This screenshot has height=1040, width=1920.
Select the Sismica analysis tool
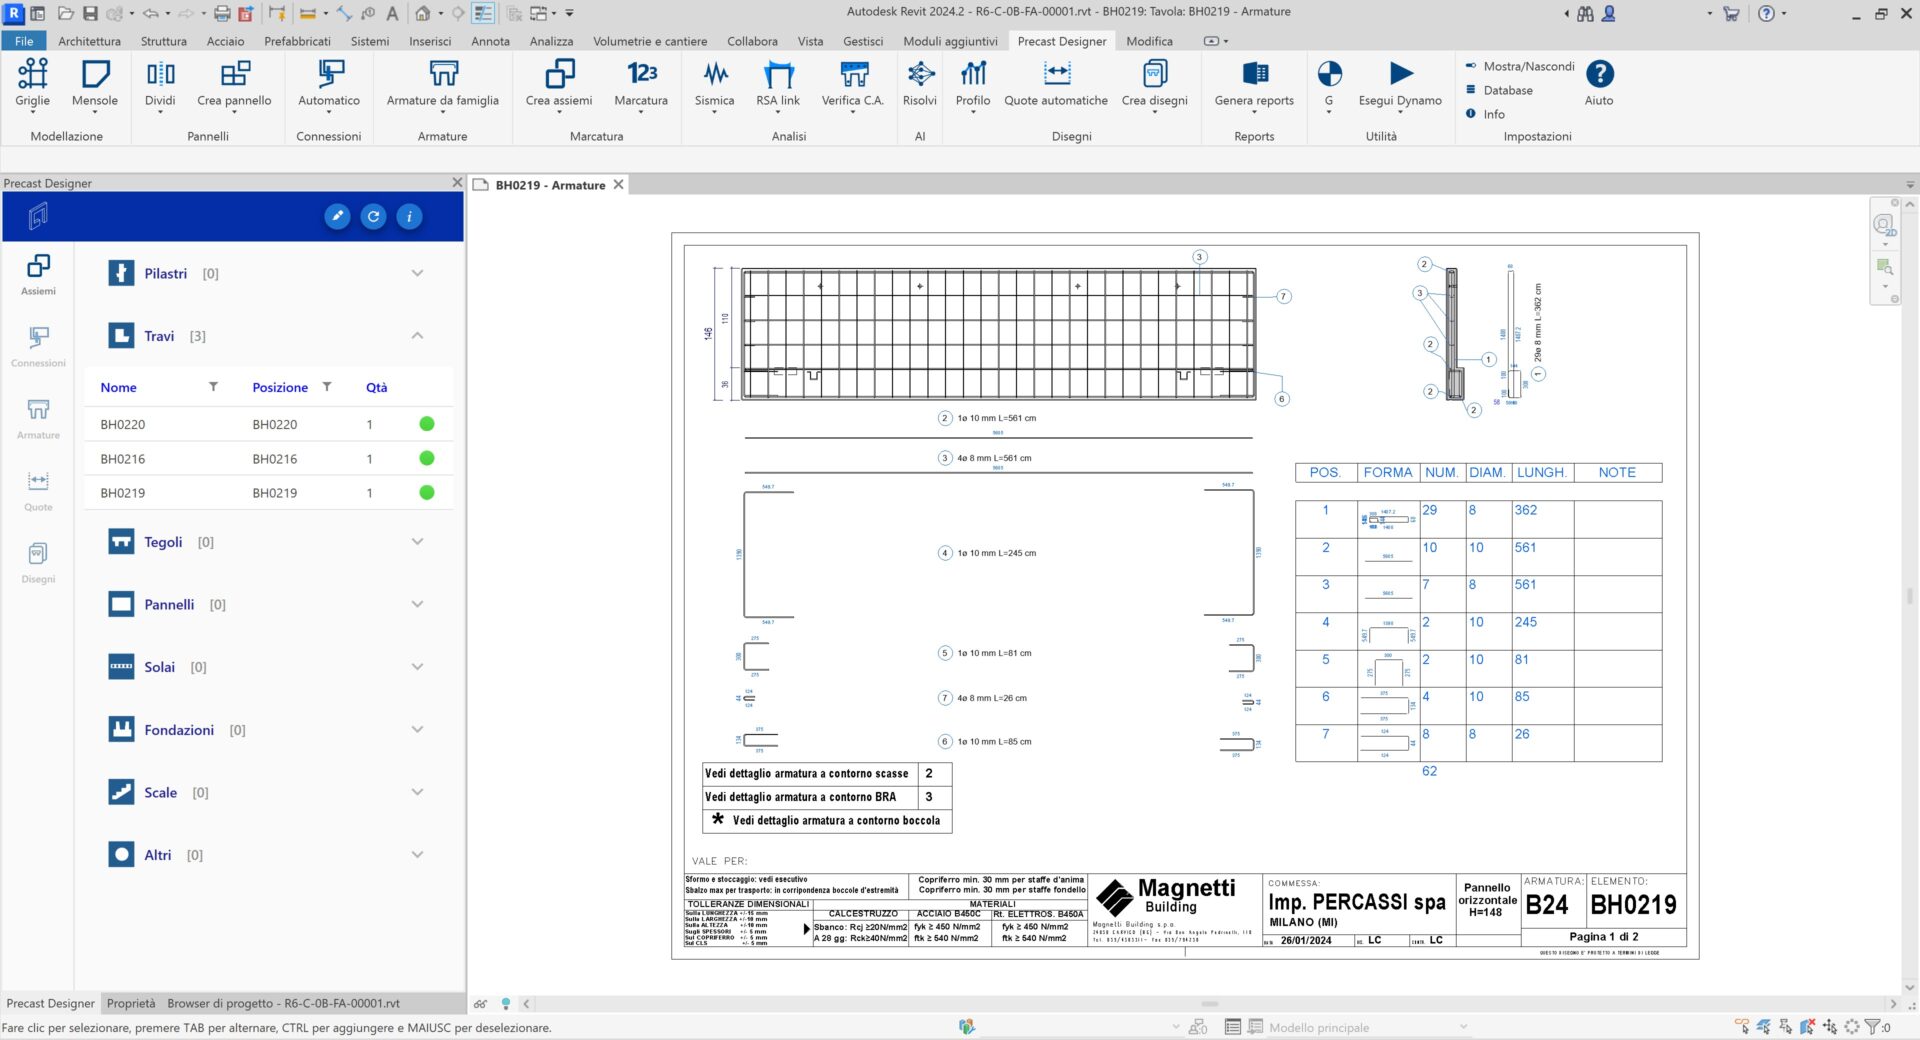[x=713, y=85]
